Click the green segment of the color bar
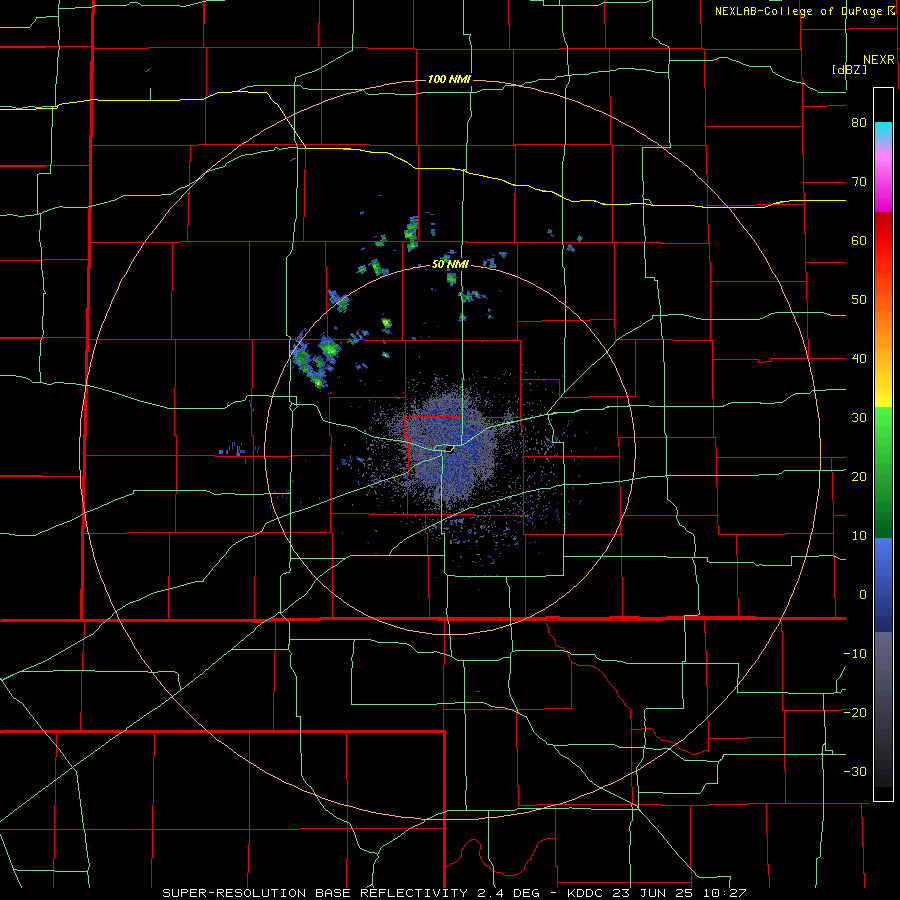900x900 pixels. (x=883, y=472)
